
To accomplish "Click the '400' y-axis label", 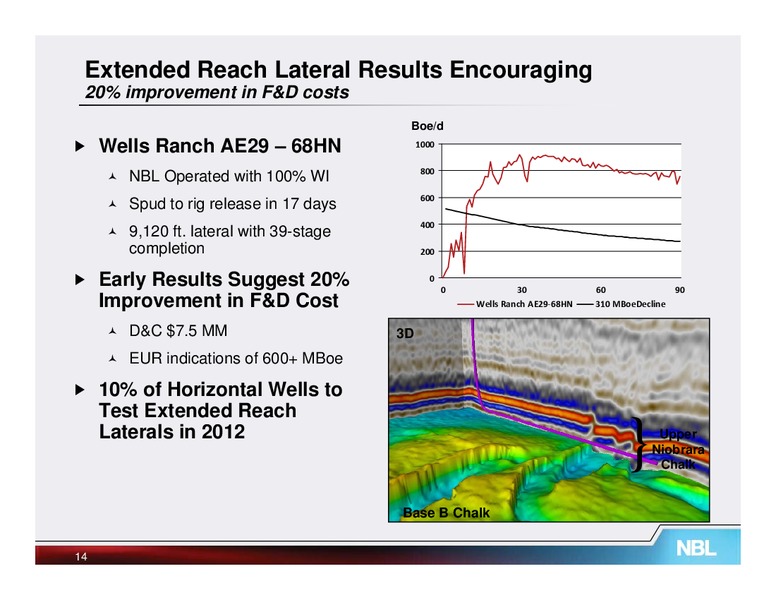I will pos(427,225).
